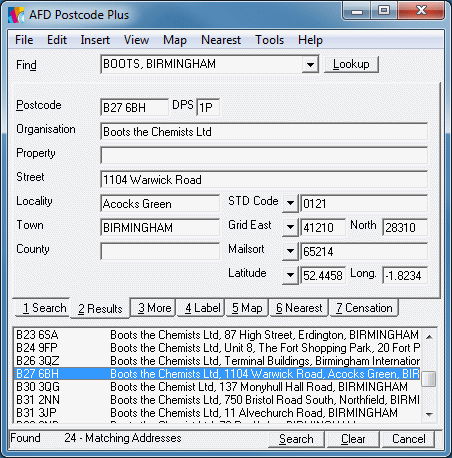Click the Grid East value 41210
This screenshot has width=452, height=458.
click(323, 228)
